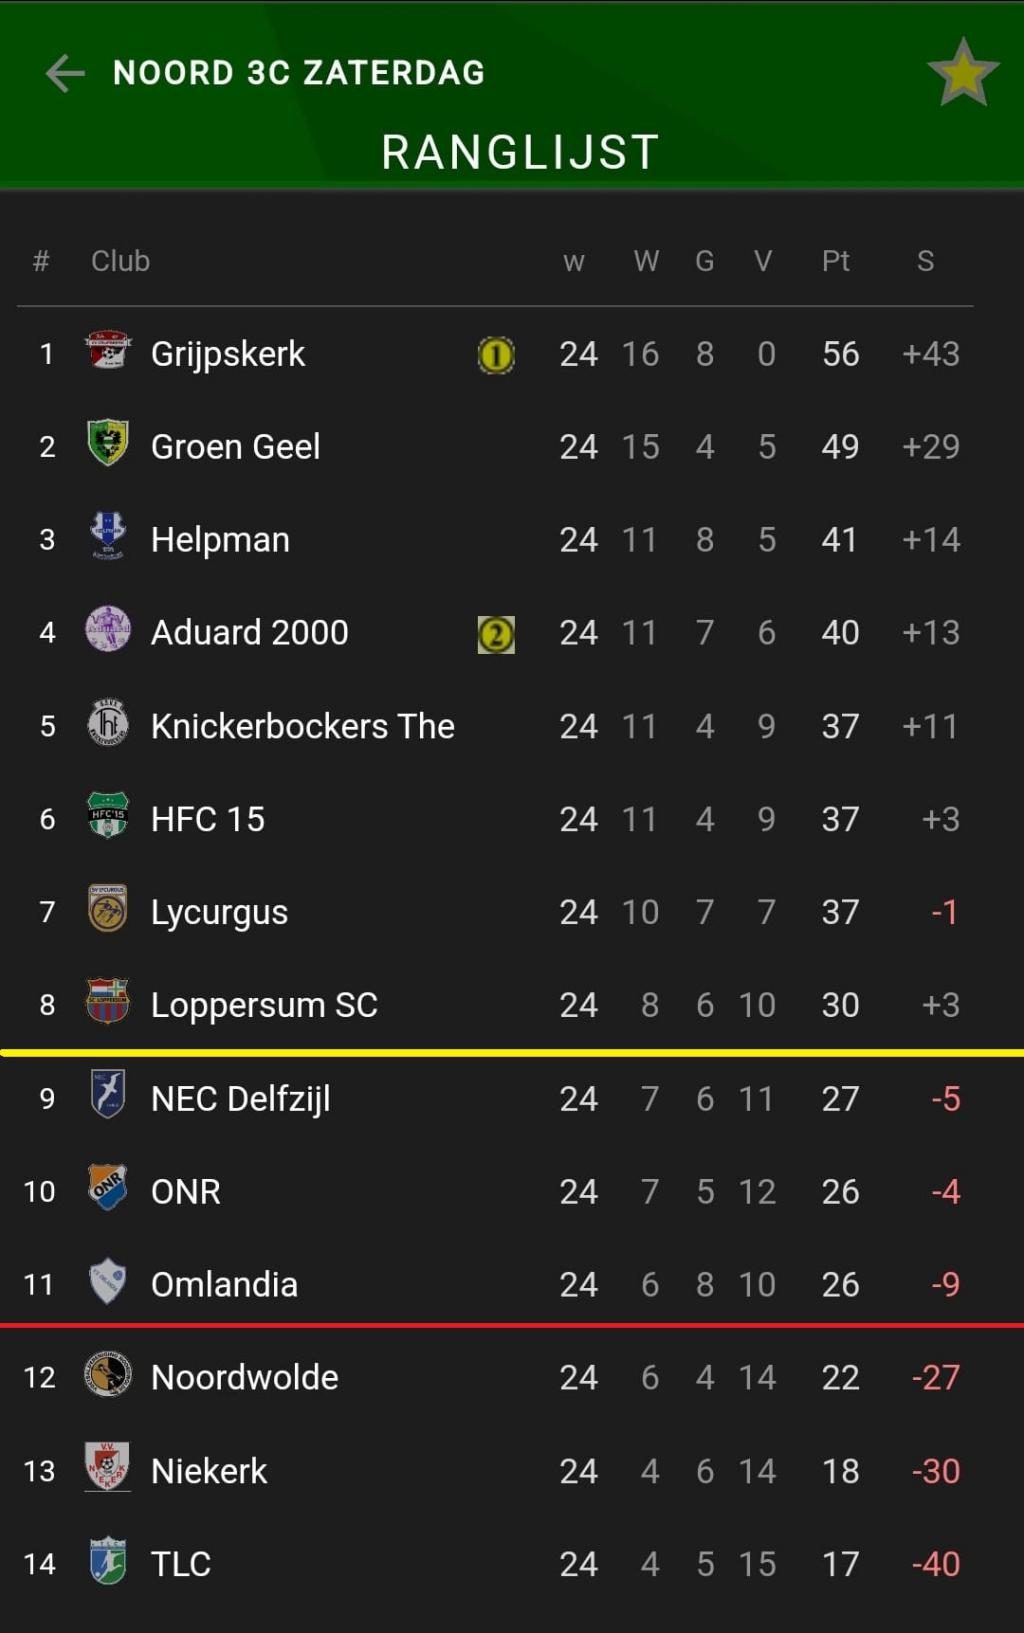Open NEC Delfzijl team entry
This screenshot has height=1633, width=1024.
pyautogui.click(x=512, y=1098)
